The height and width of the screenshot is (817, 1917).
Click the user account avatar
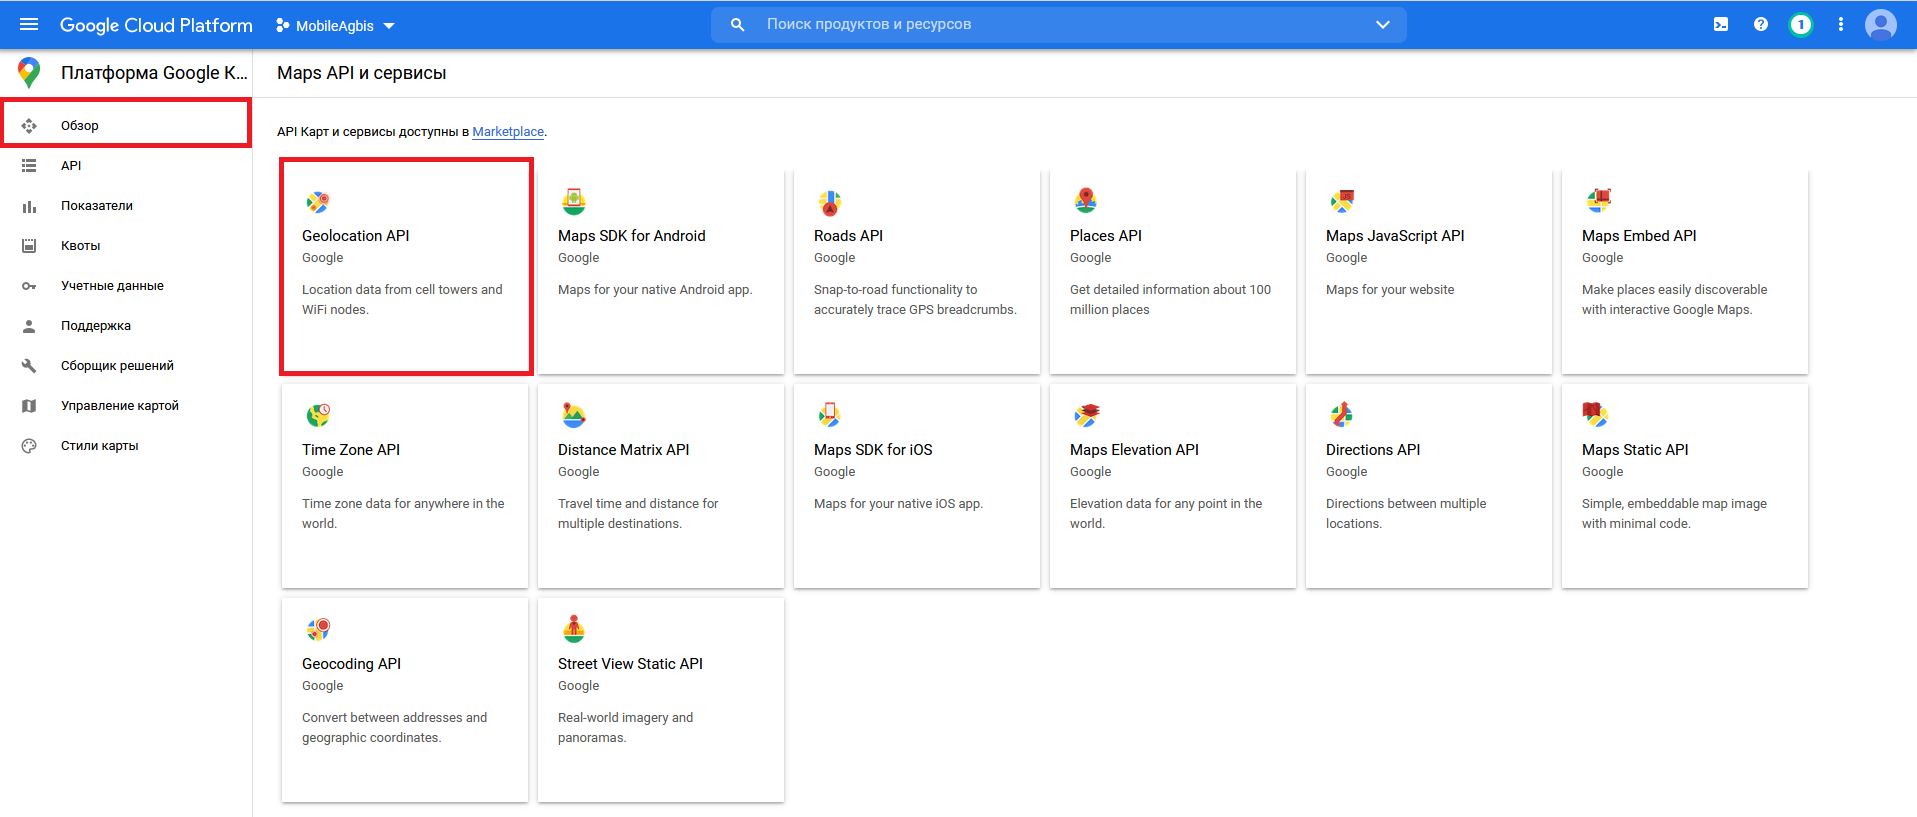(x=1881, y=25)
